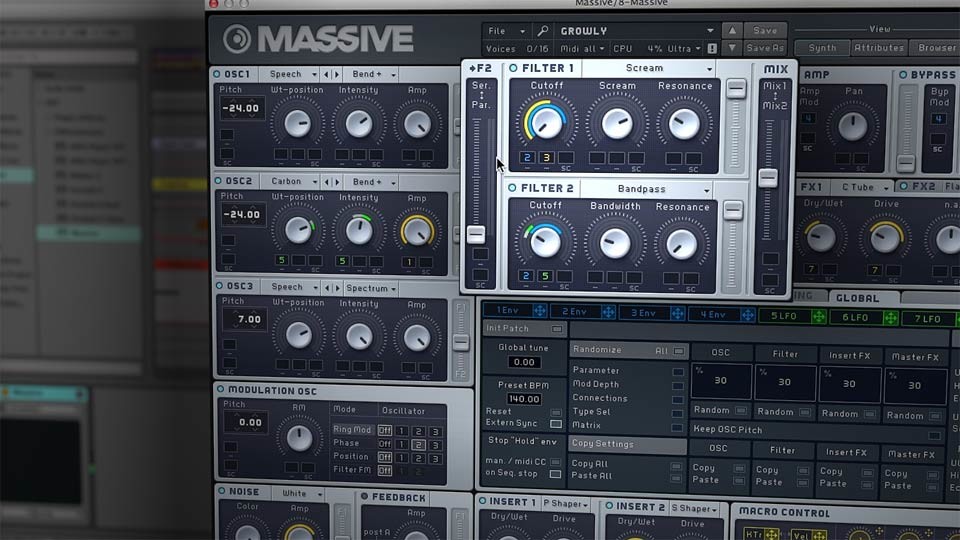
Task: Toggle OSC1 power button
Action: click(217, 74)
